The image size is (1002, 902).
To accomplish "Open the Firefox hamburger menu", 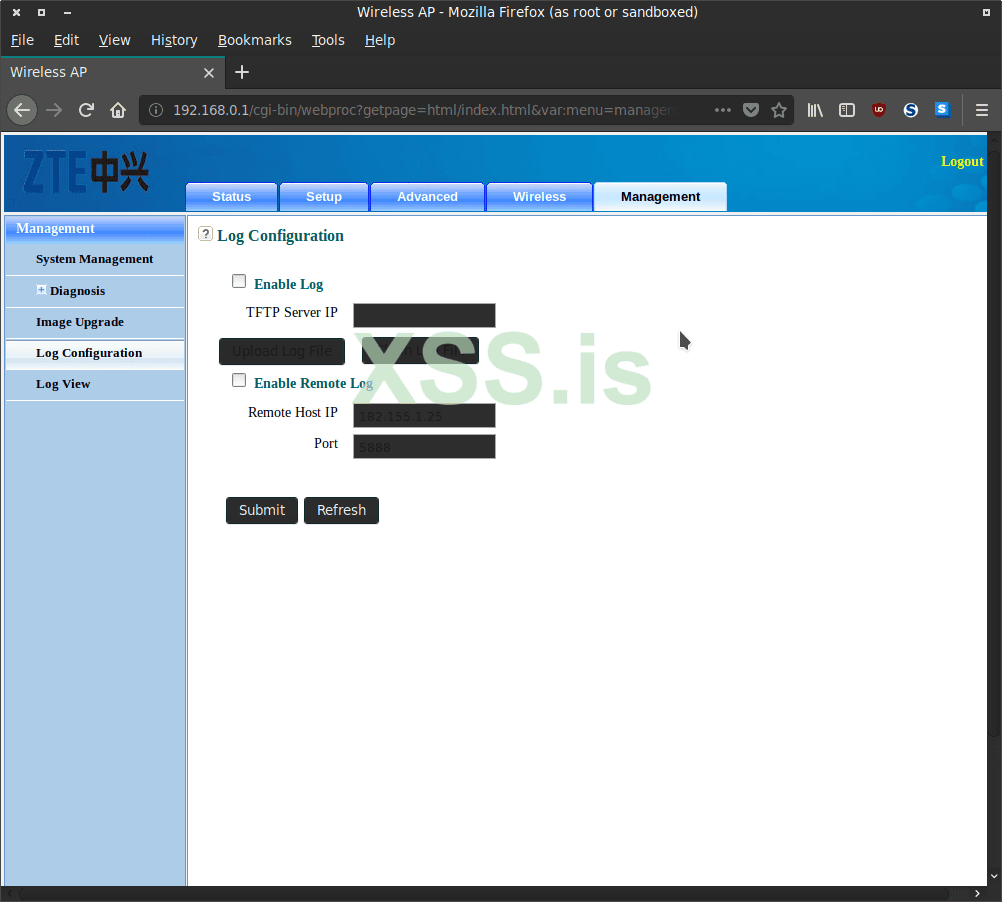I will [982, 110].
